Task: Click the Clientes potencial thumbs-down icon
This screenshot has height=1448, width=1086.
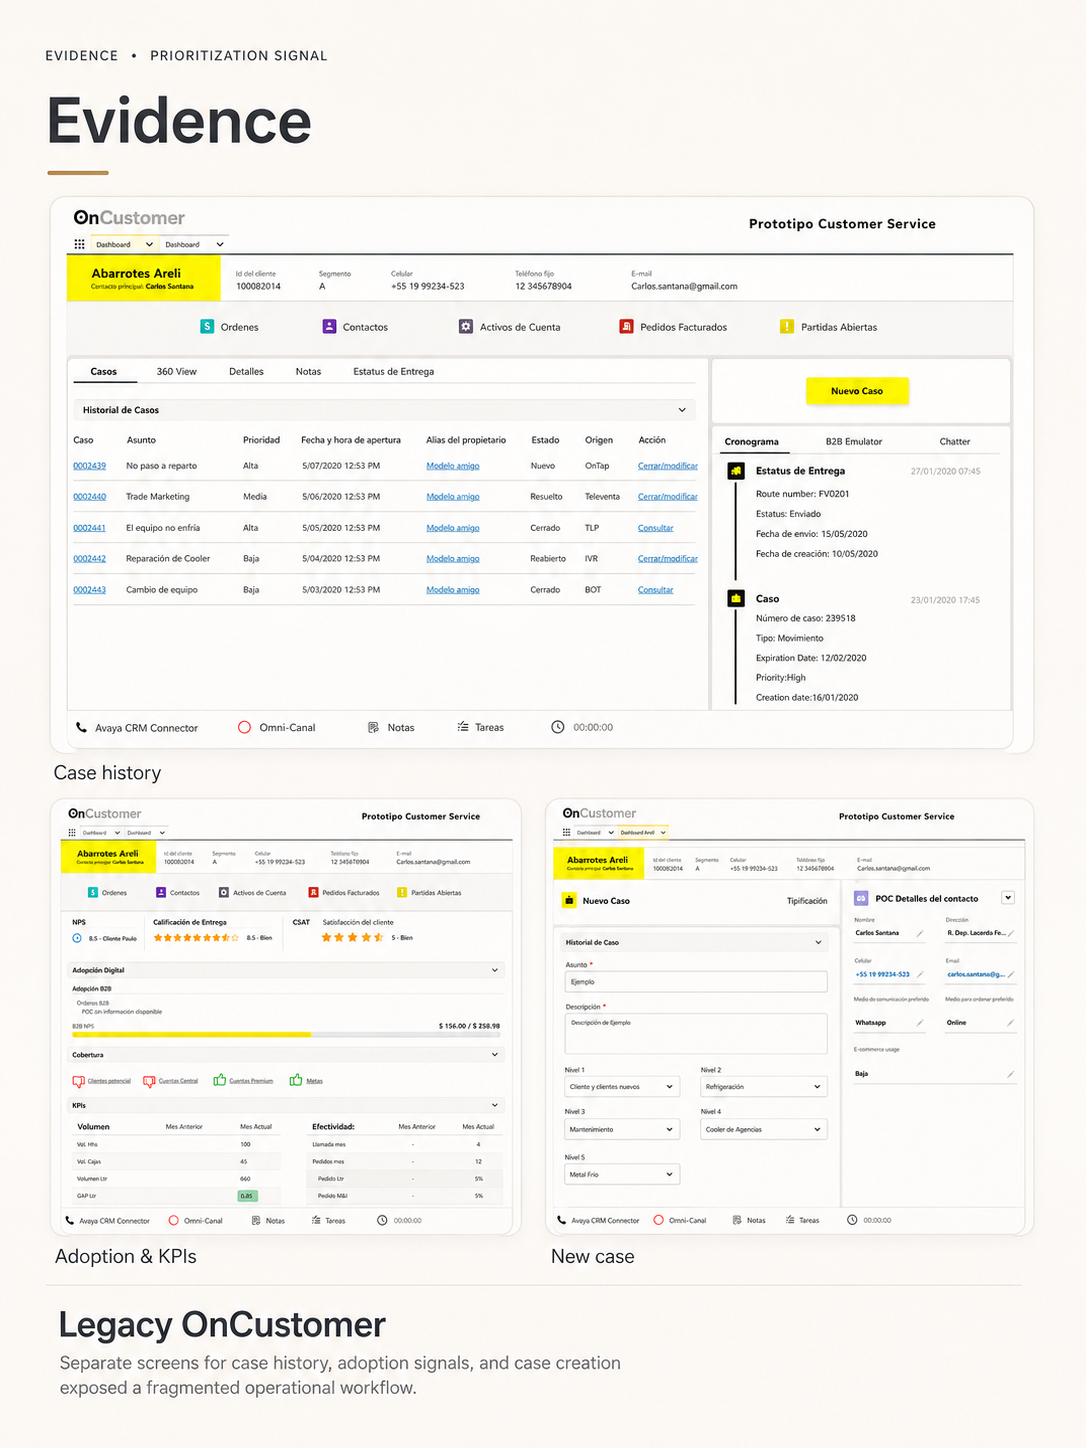Action: pyautogui.click(x=79, y=1081)
